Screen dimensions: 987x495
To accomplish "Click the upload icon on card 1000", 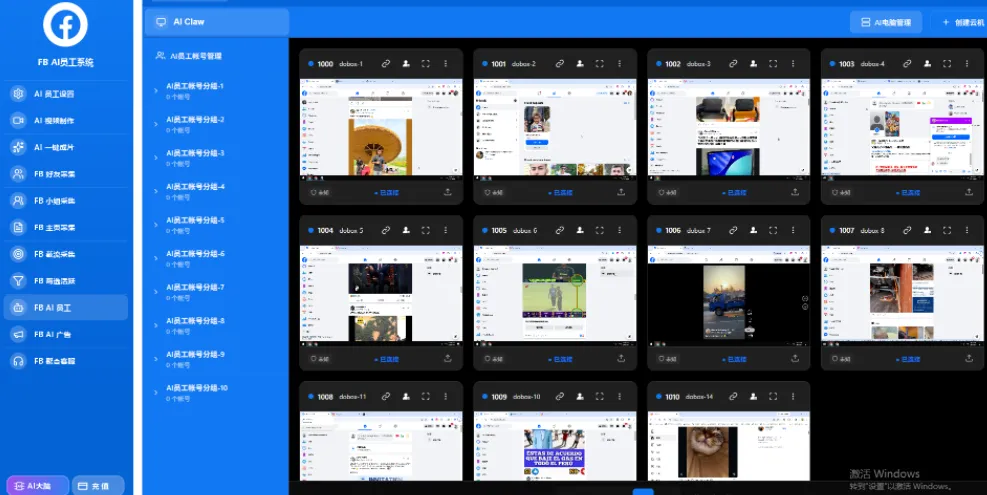I will click(x=448, y=192).
